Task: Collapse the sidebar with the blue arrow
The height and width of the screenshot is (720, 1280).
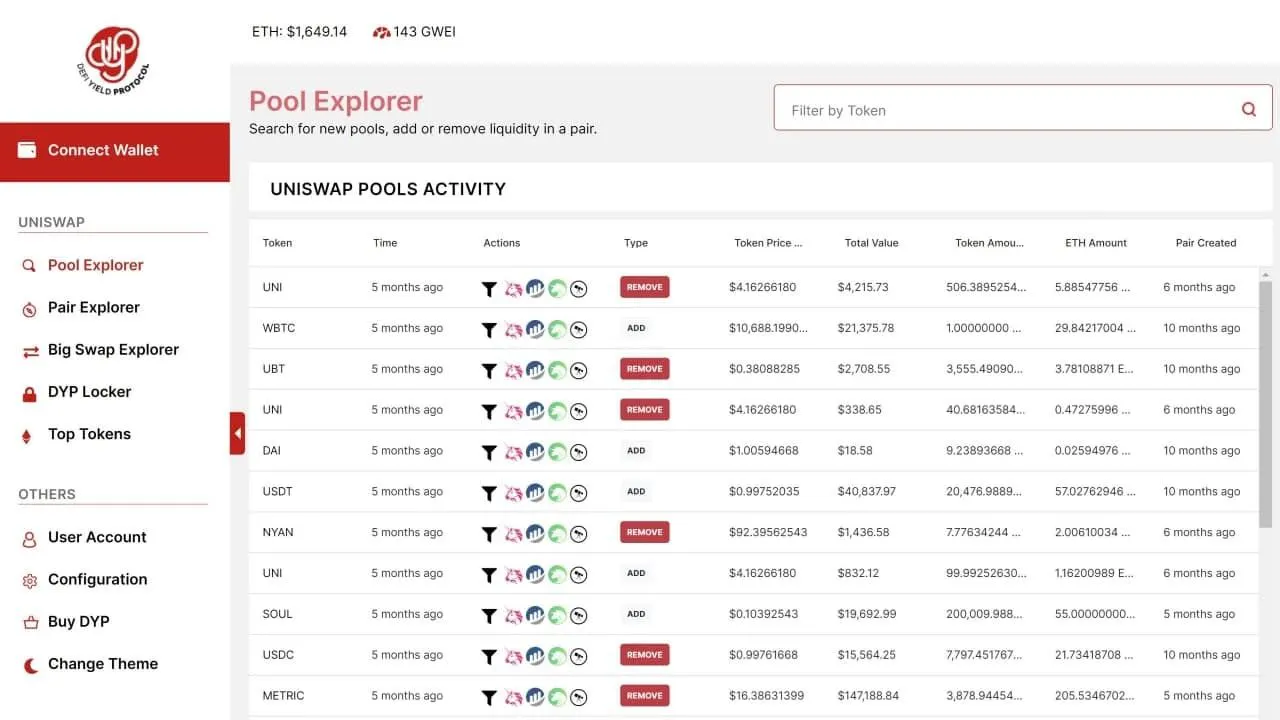Action: (237, 433)
